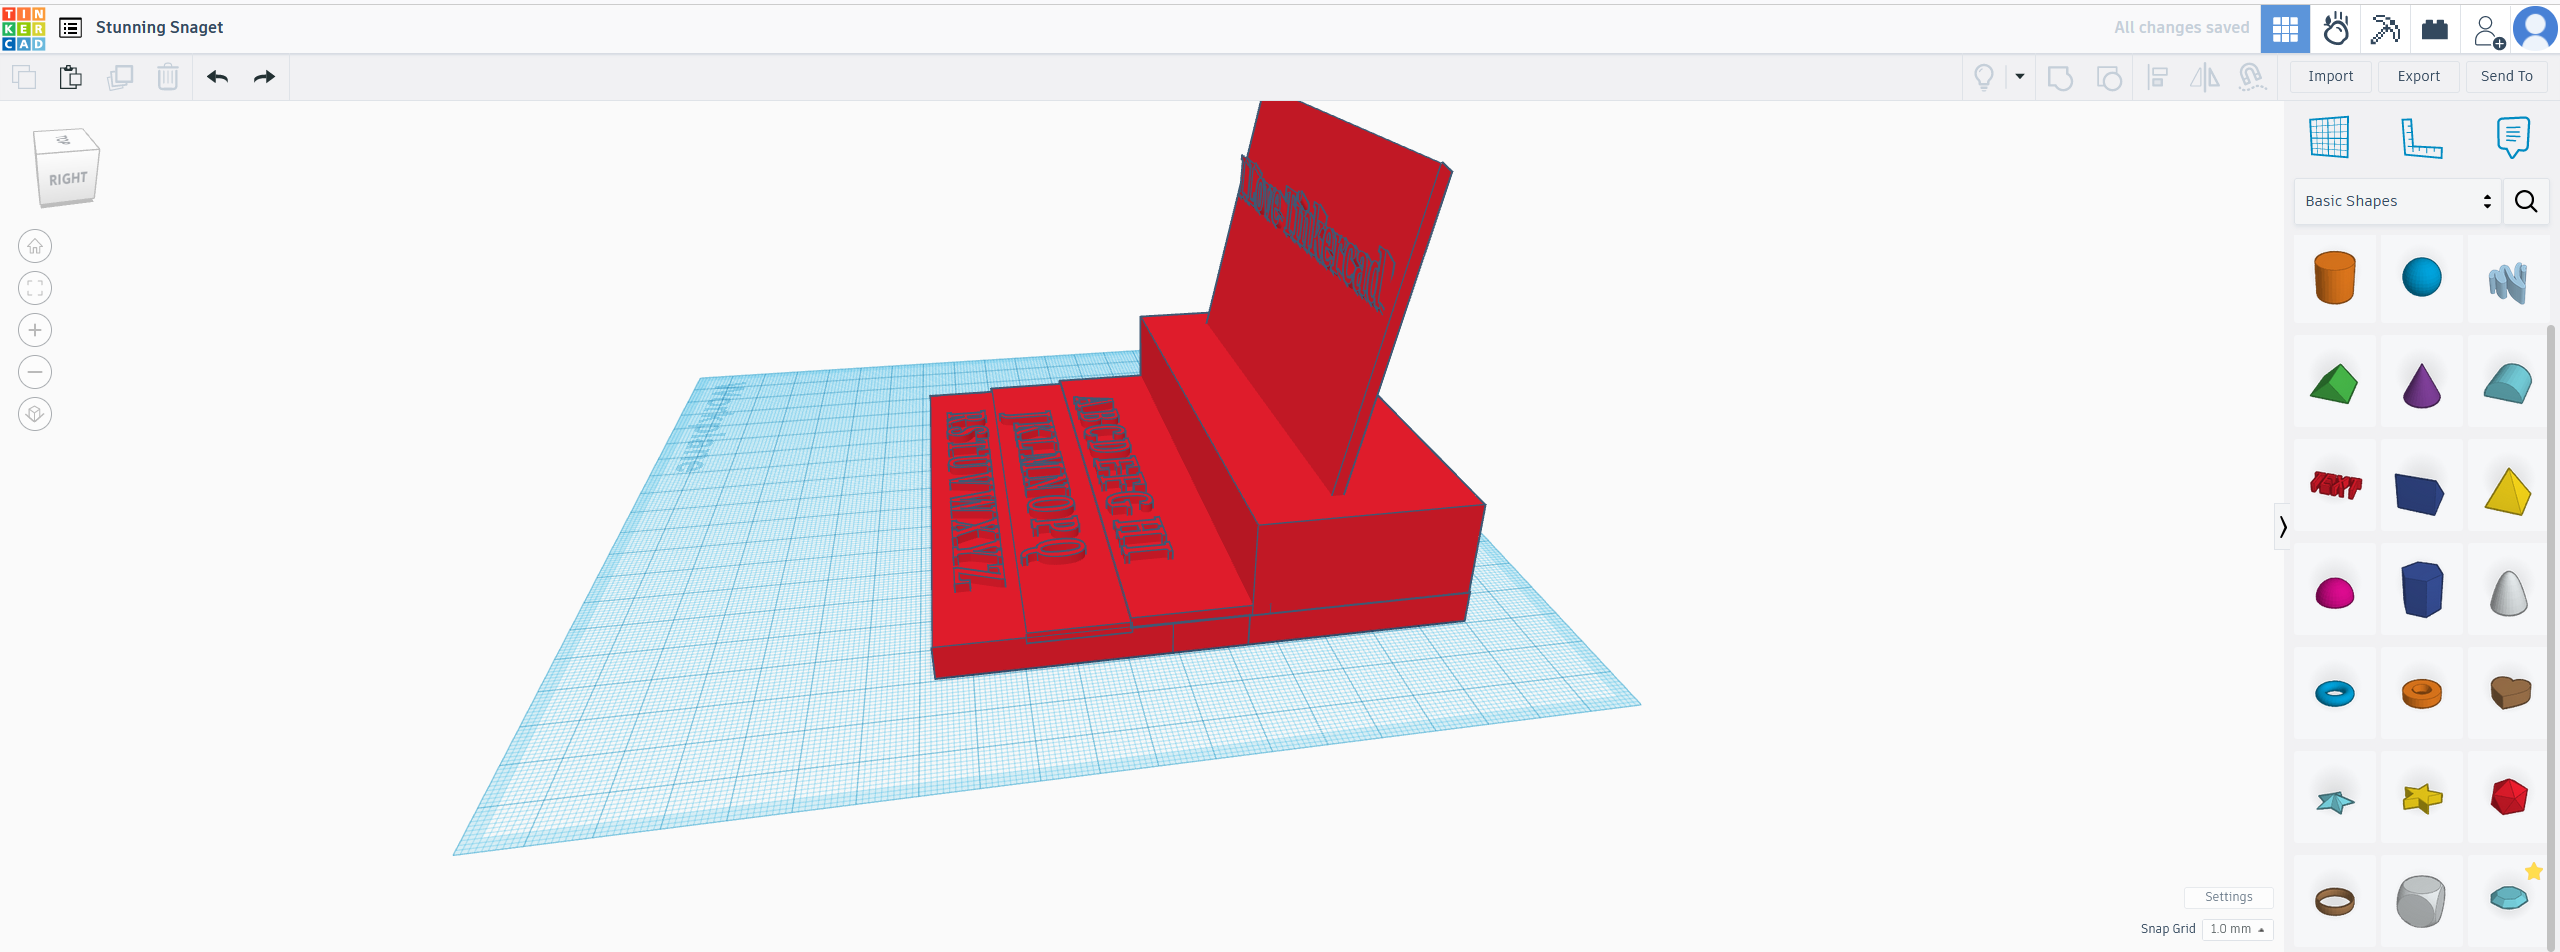
Task: Select the Notes tool
Action: coord(2513,137)
